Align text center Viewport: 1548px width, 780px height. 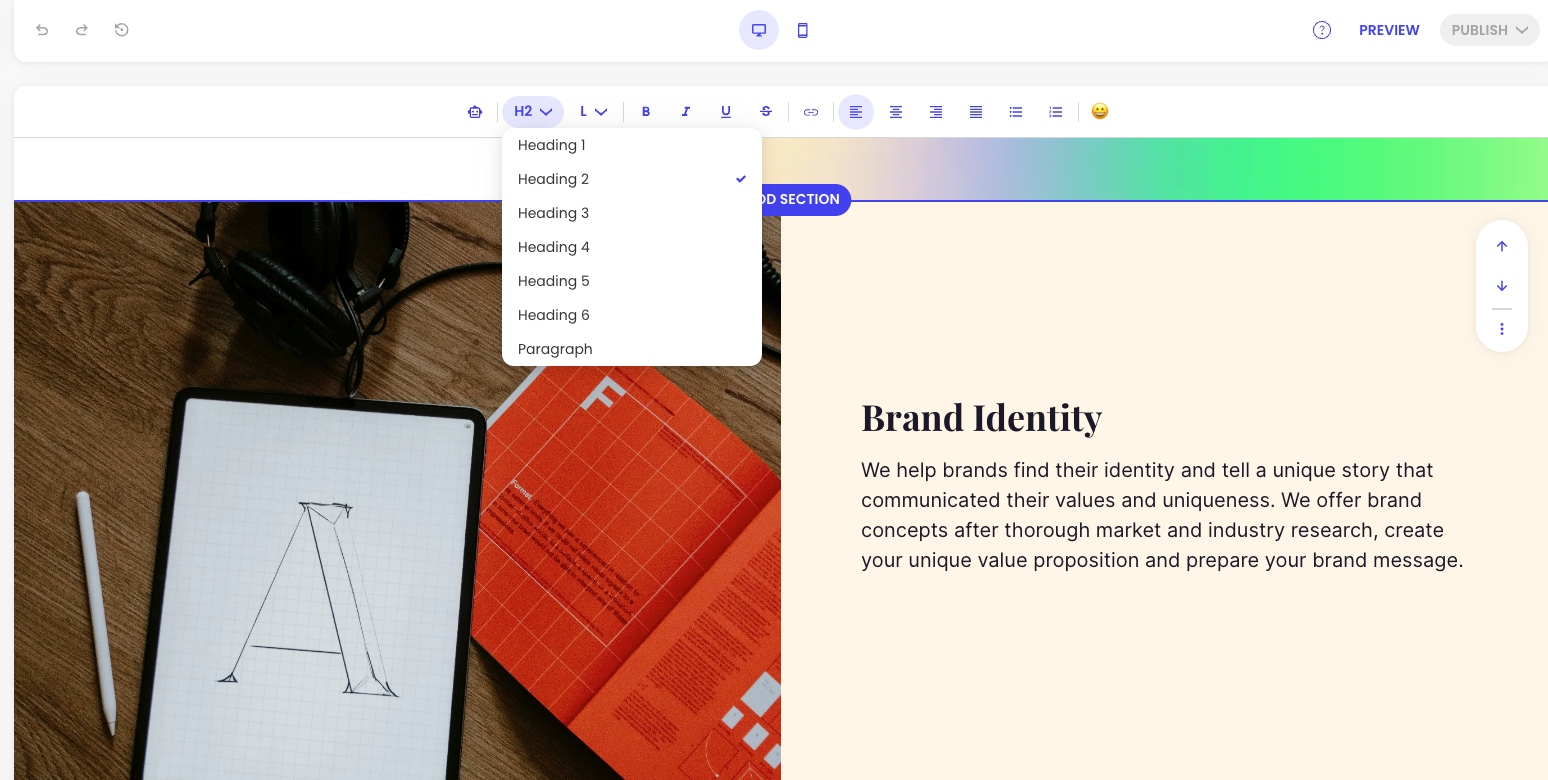[896, 112]
